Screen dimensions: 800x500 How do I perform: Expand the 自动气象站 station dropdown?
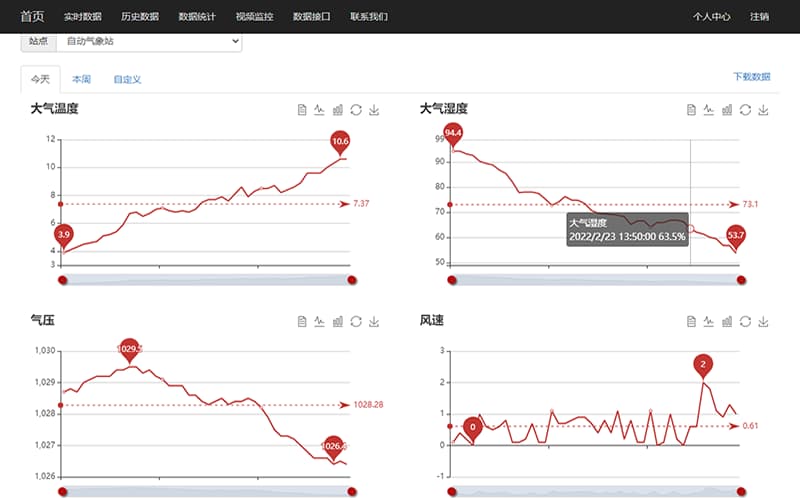click(x=150, y=42)
